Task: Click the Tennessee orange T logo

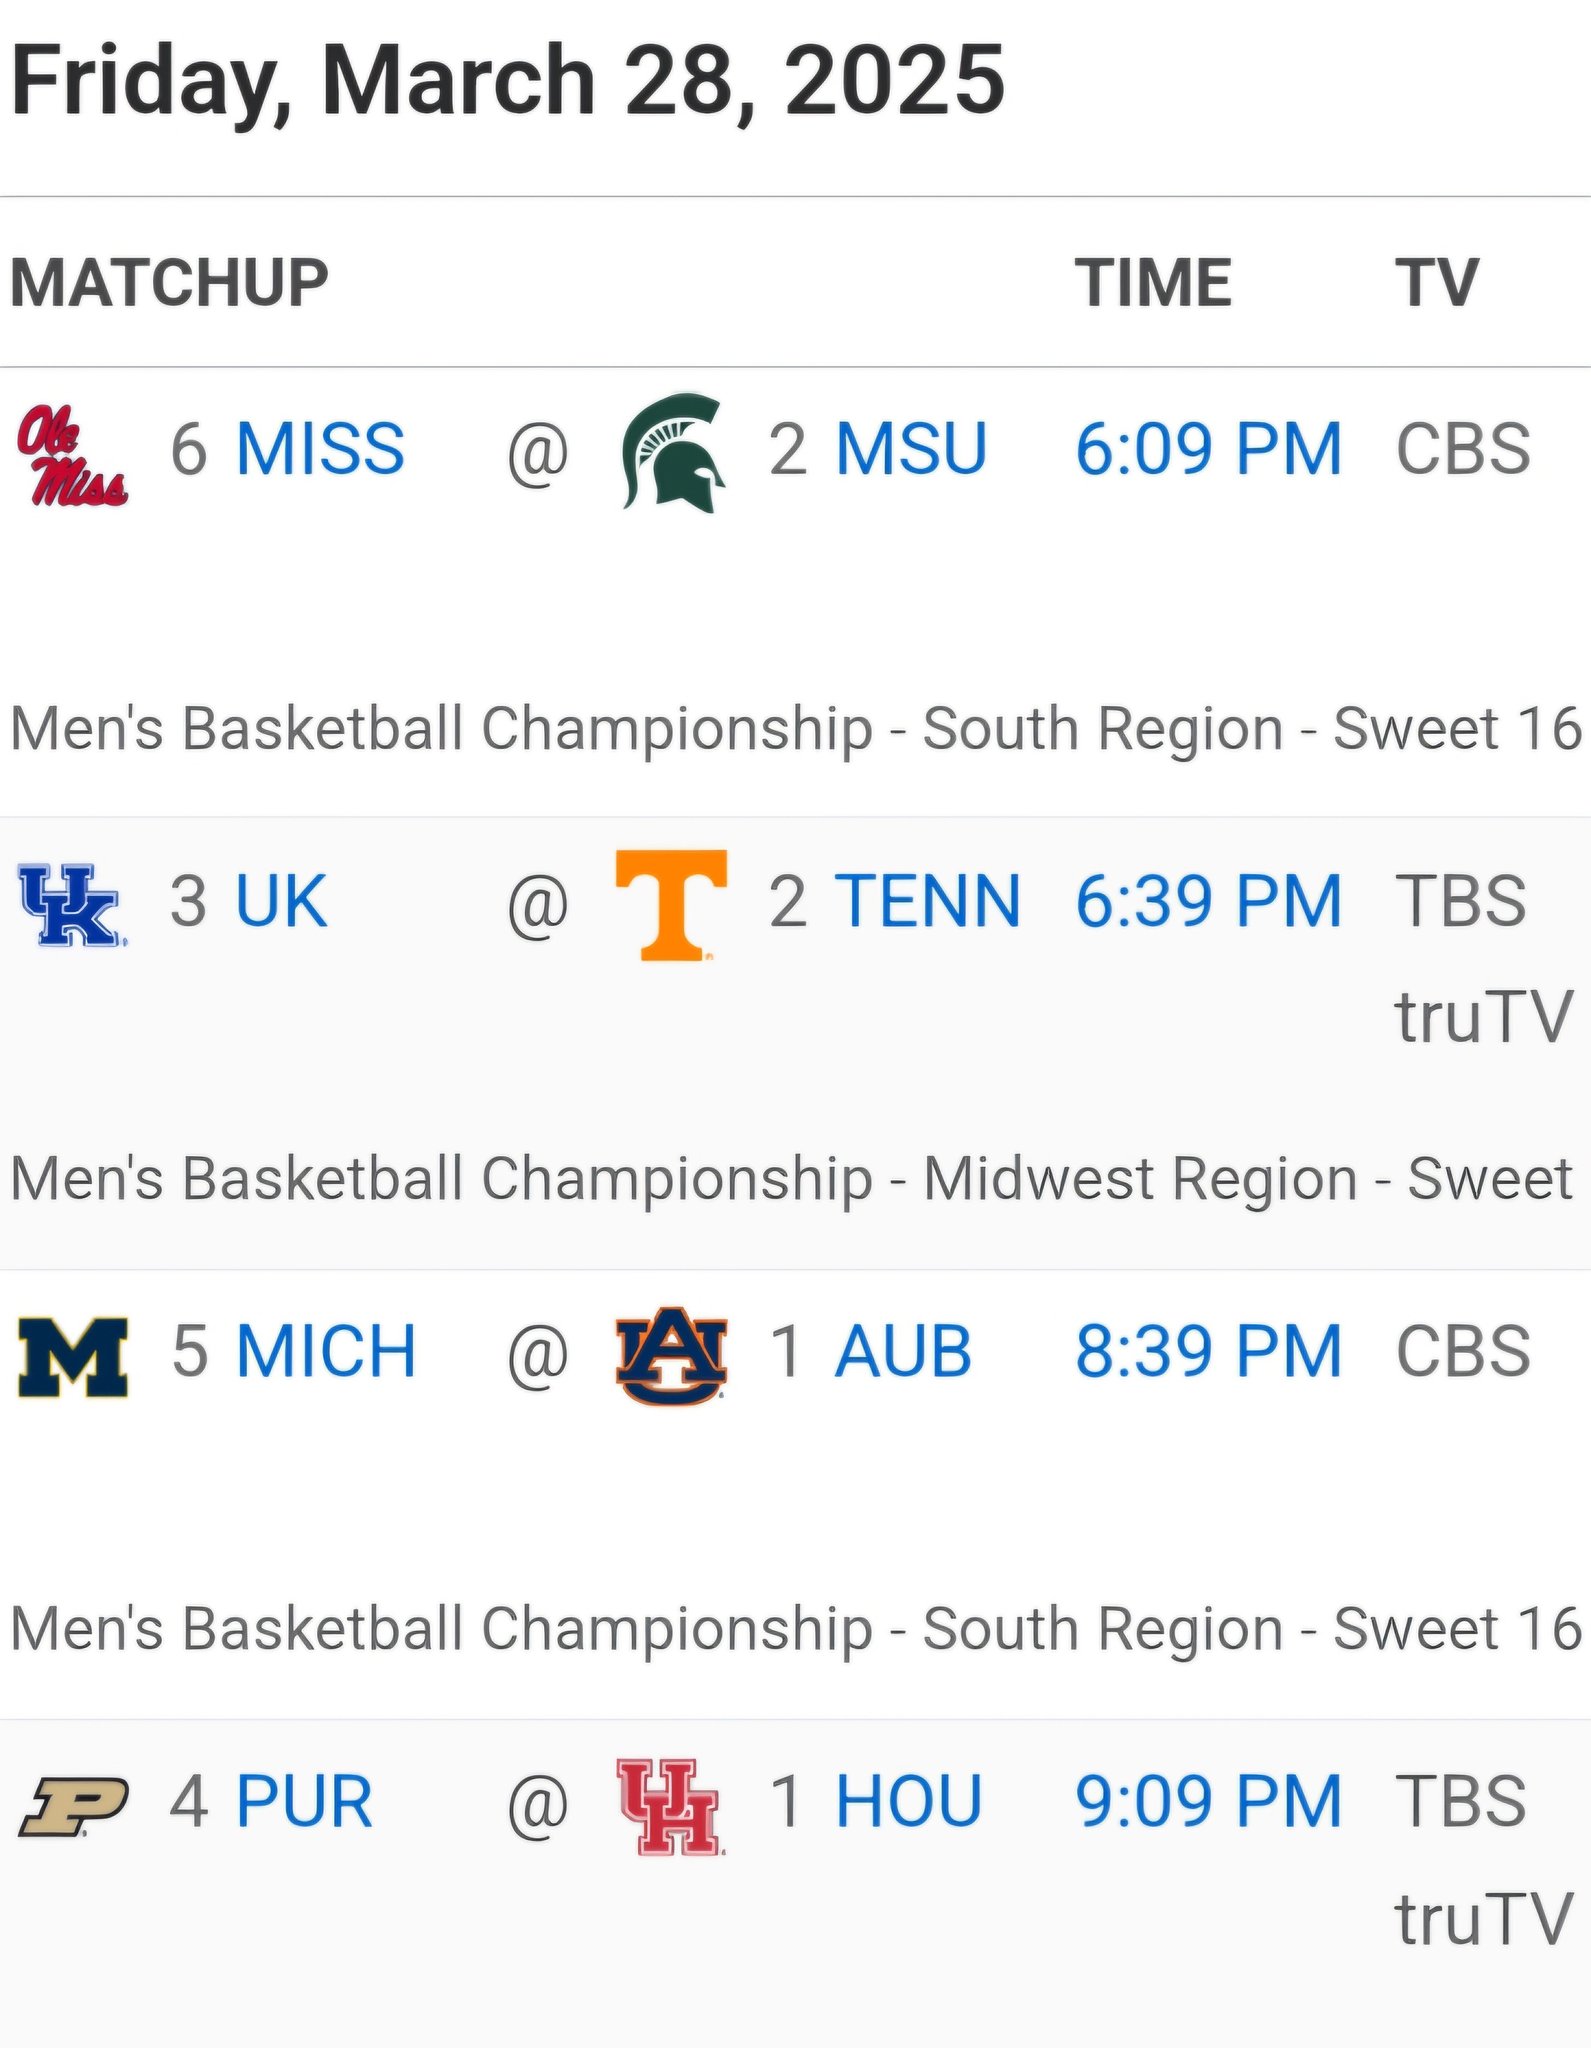Action: (x=671, y=905)
